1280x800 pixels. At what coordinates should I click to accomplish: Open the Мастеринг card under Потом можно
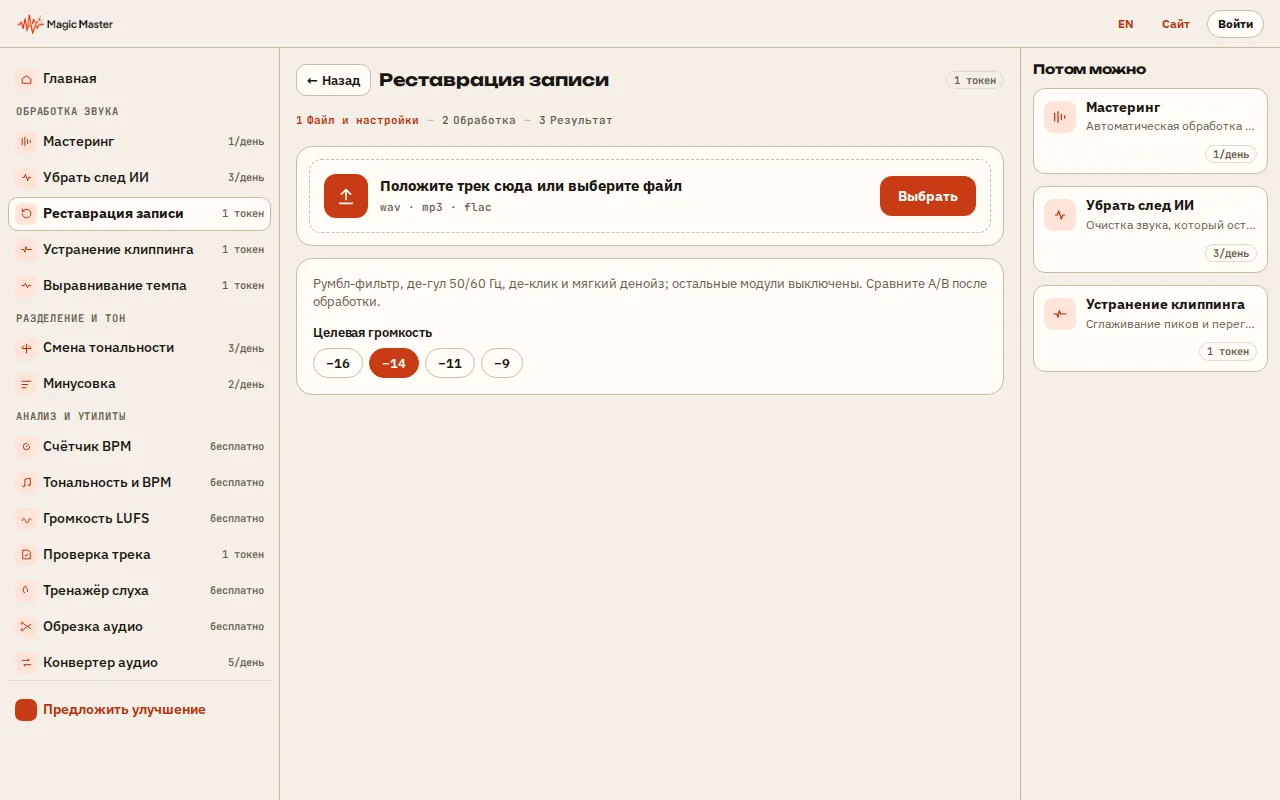[x=1150, y=130]
